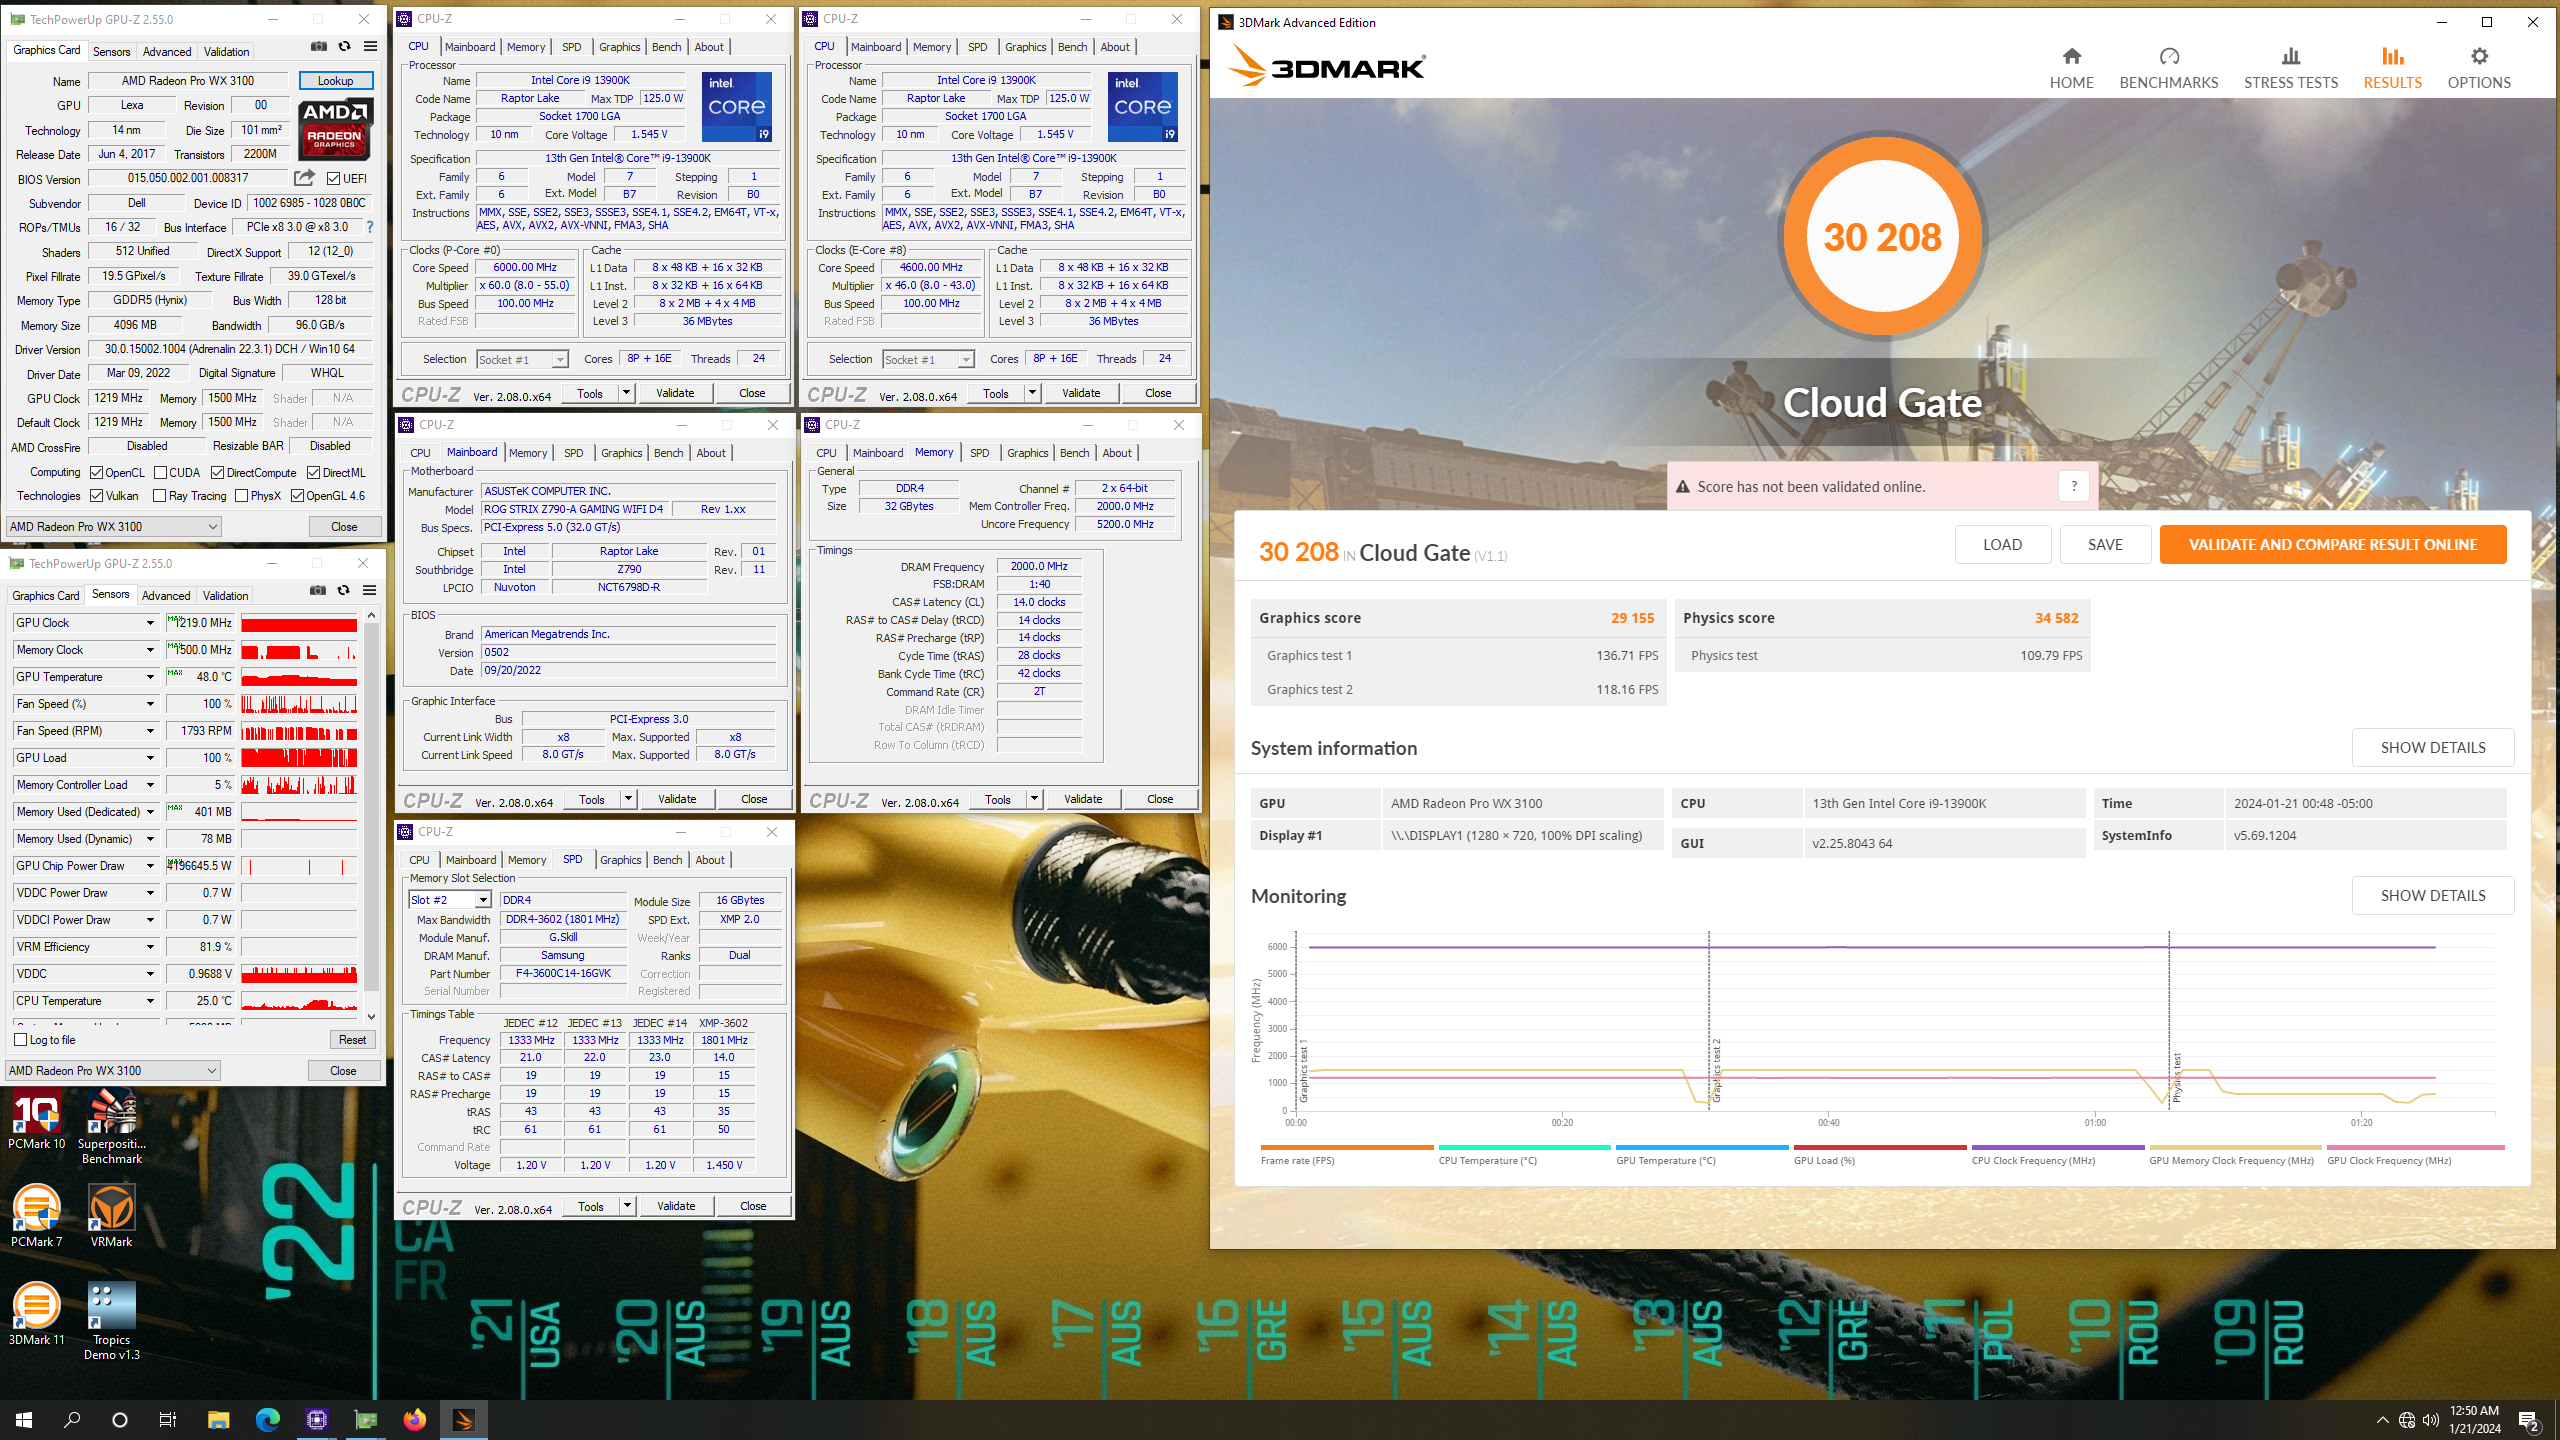
Task: Click the validation help question mark button
Action: [x=2074, y=486]
